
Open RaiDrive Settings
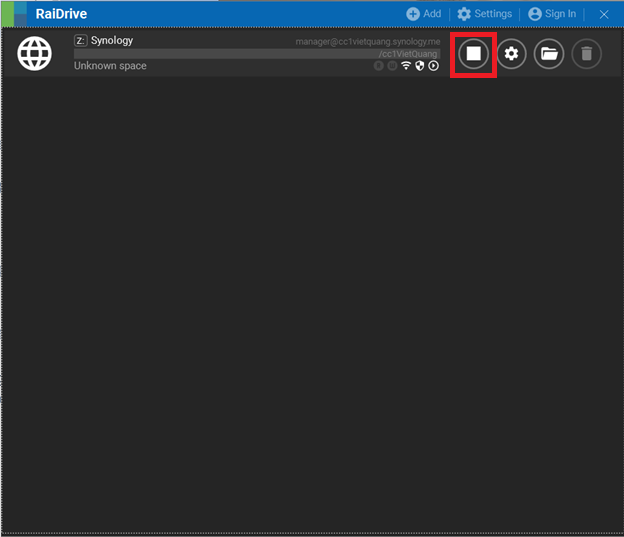(x=484, y=14)
